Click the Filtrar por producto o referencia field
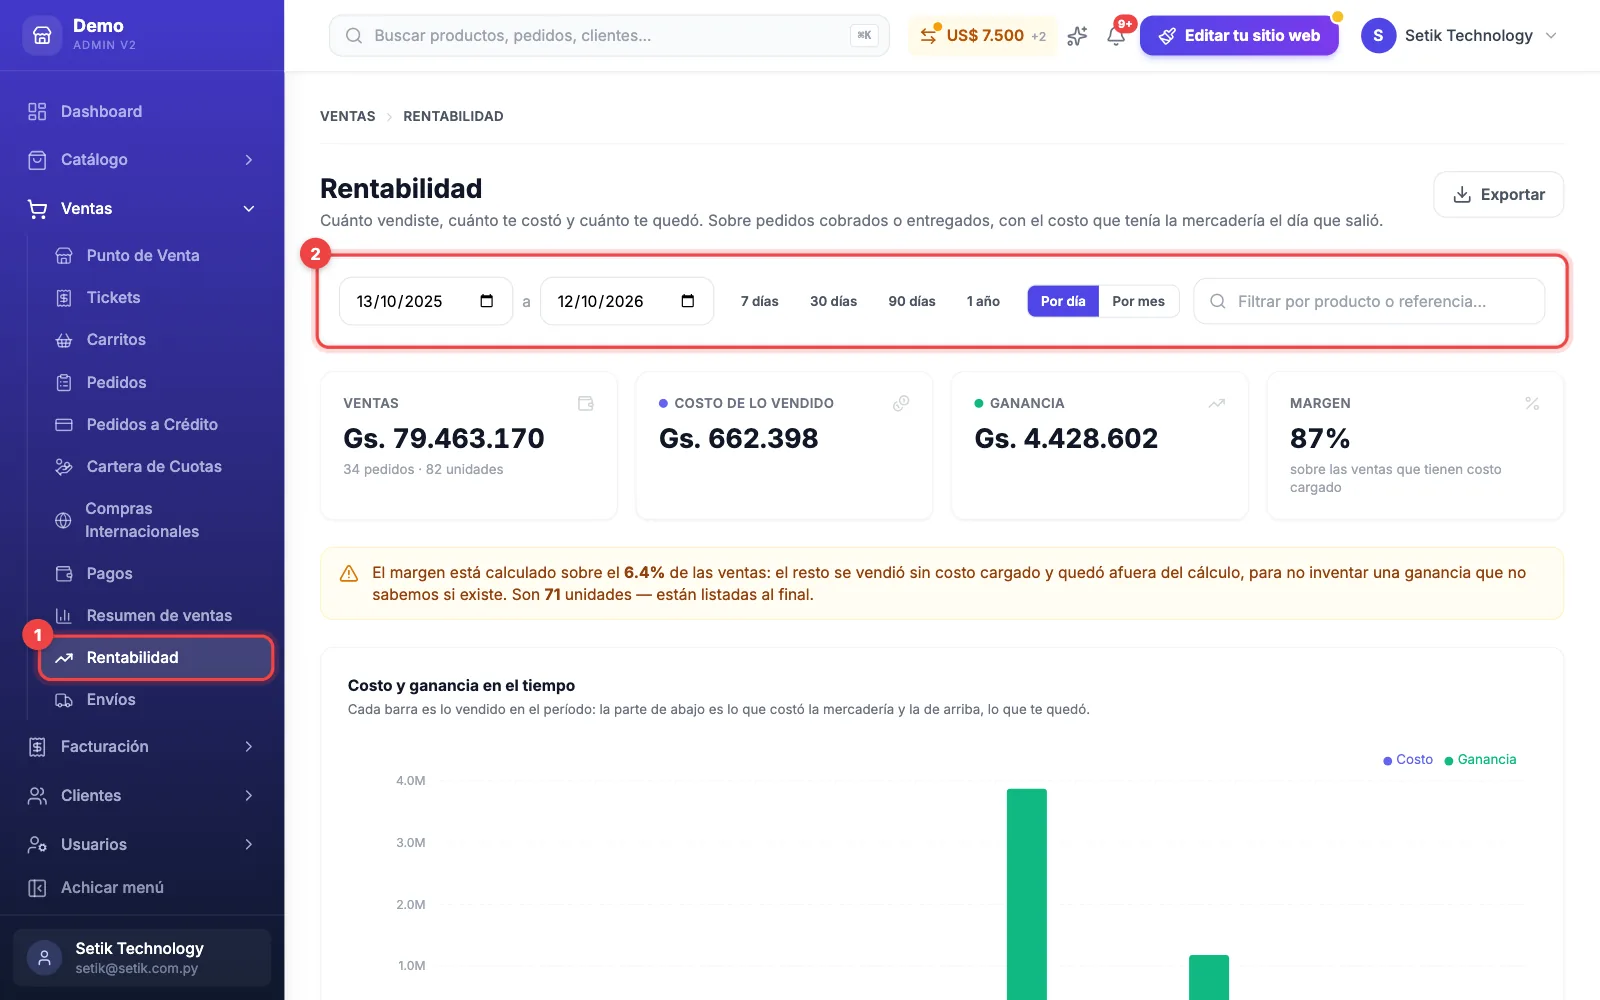 1369,301
